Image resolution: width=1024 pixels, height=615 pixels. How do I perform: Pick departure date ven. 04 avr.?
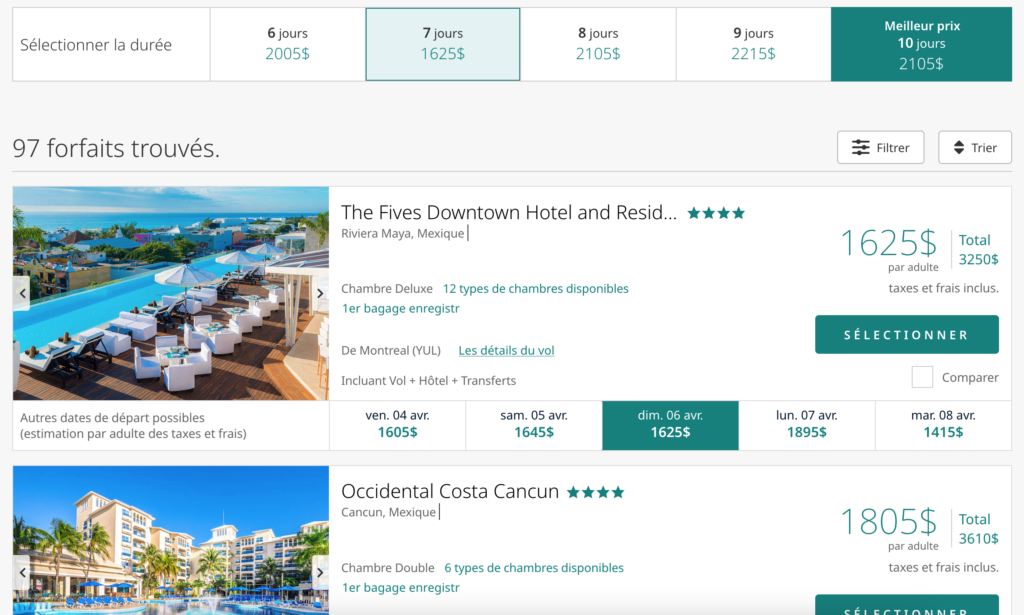point(397,425)
